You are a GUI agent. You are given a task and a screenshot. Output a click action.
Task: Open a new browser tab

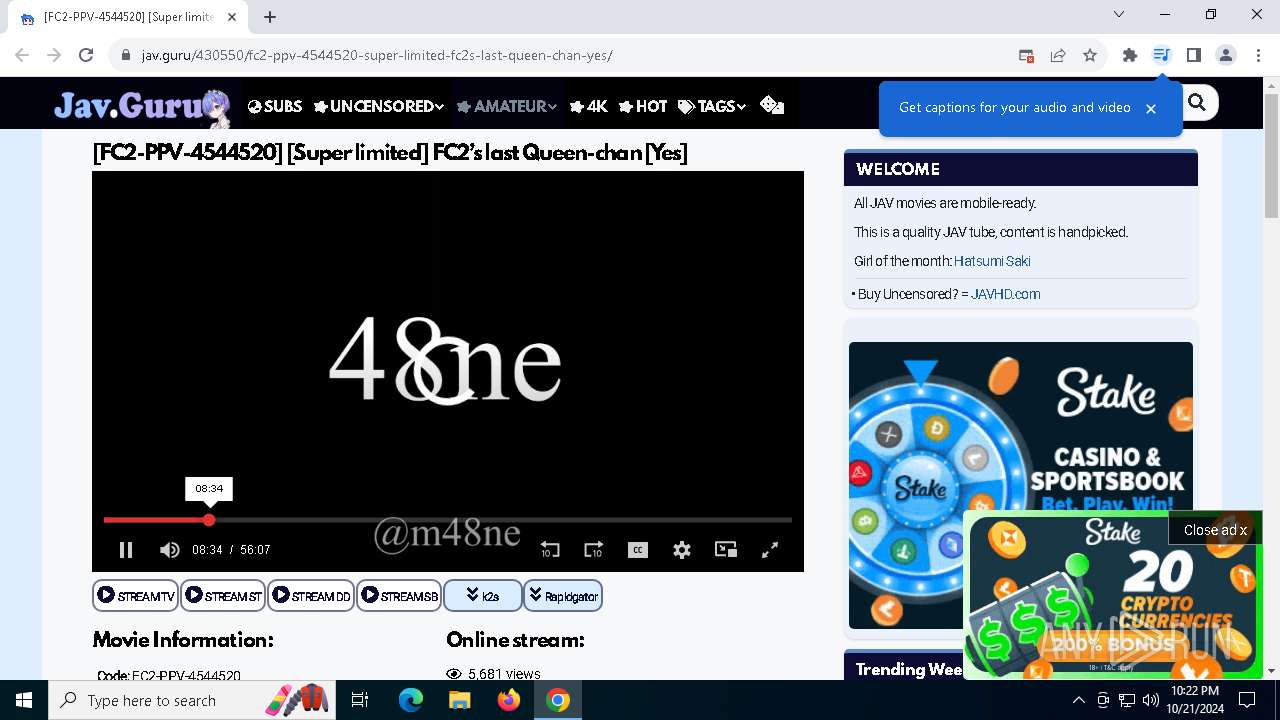(x=270, y=17)
